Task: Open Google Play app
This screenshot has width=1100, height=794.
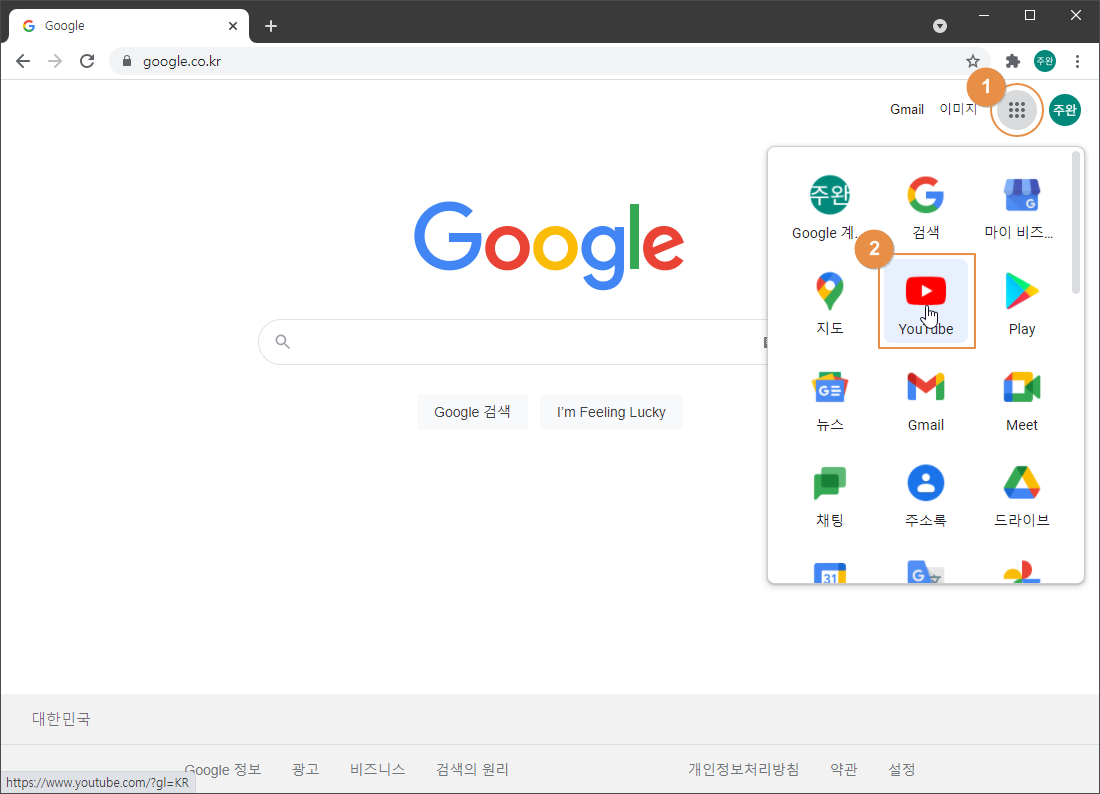Action: [1021, 302]
